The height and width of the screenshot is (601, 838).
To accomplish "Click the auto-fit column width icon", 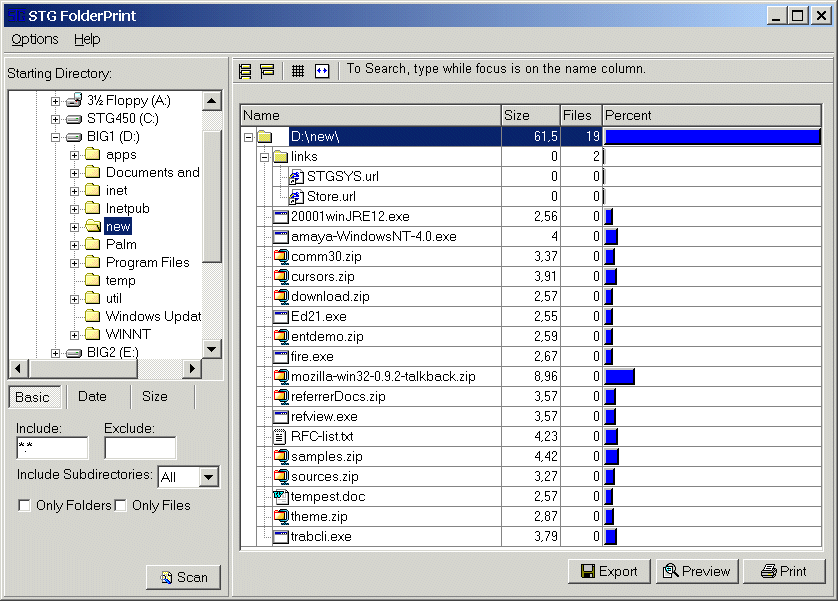I will (x=322, y=71).
